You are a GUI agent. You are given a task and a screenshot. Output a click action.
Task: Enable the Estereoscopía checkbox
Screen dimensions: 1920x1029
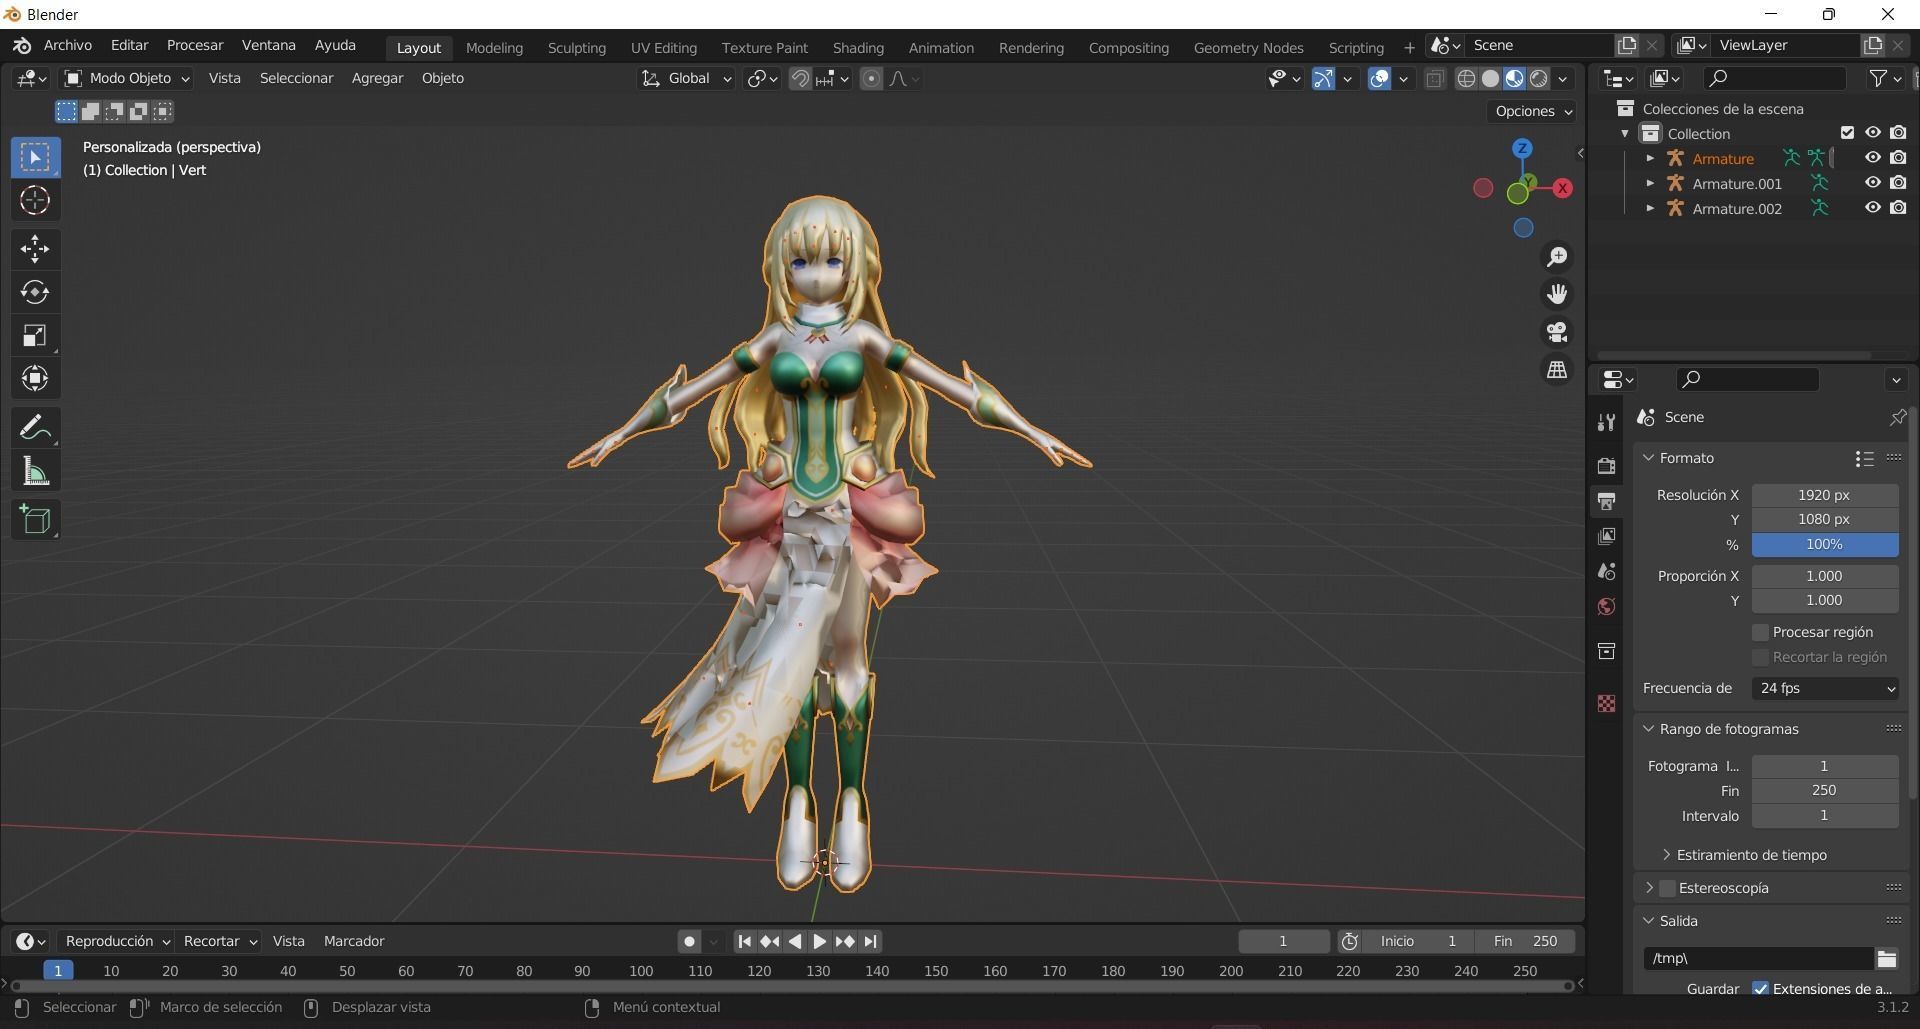point(1667,888)
